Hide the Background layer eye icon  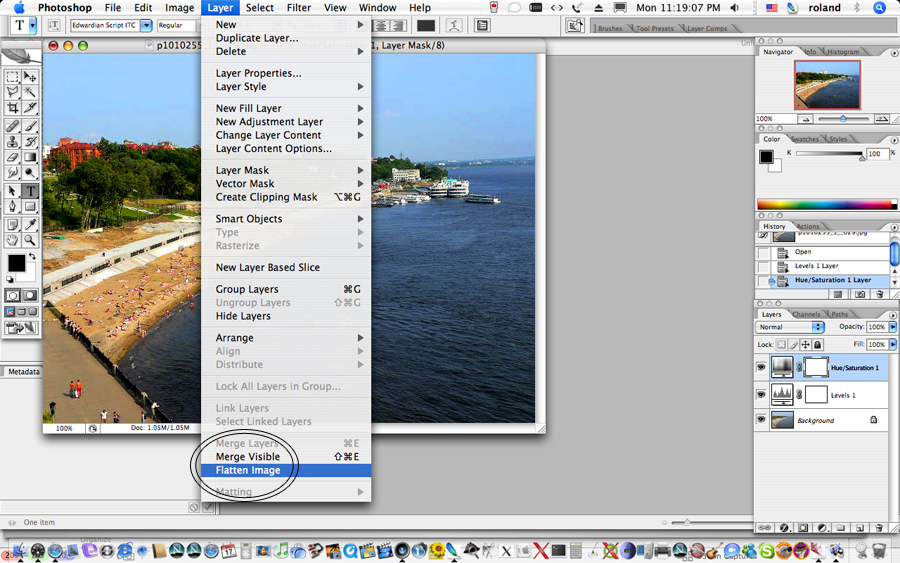point(761,420)
